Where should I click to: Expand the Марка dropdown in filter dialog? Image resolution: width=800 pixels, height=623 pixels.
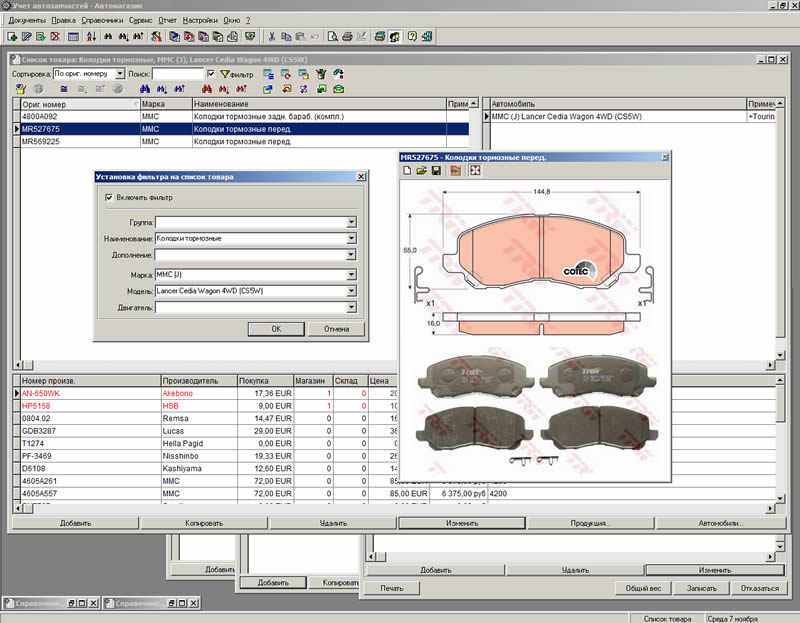pyautogui.click(x=352, y=275)
